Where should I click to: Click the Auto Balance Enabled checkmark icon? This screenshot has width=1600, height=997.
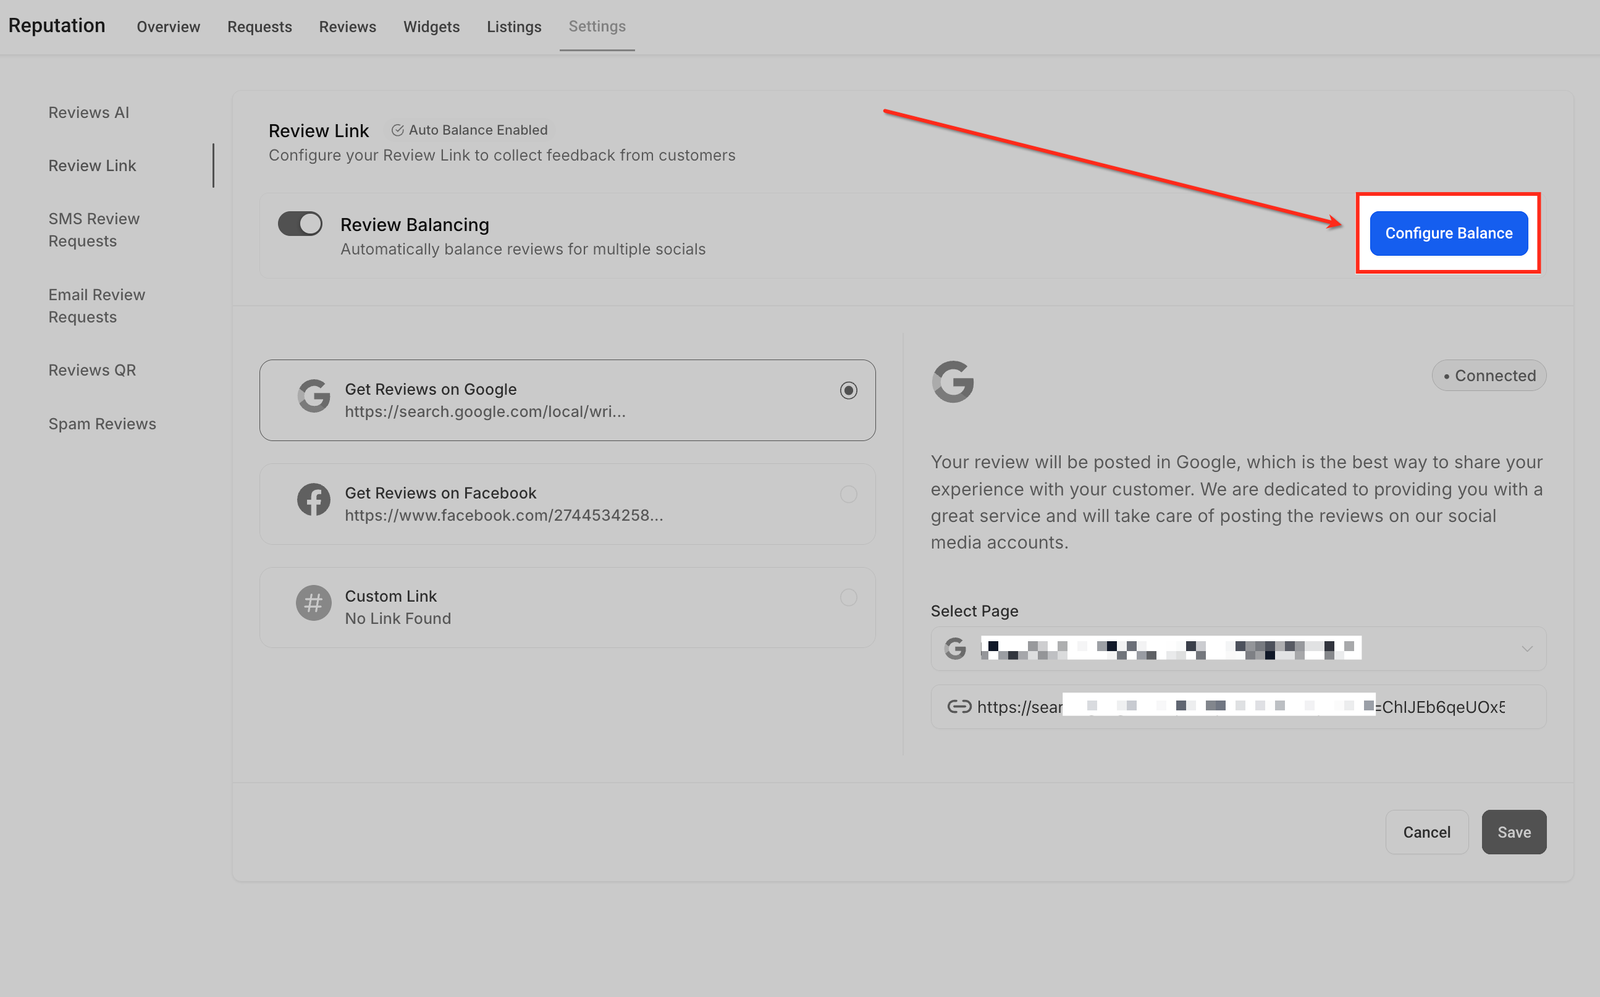(397, 130)
